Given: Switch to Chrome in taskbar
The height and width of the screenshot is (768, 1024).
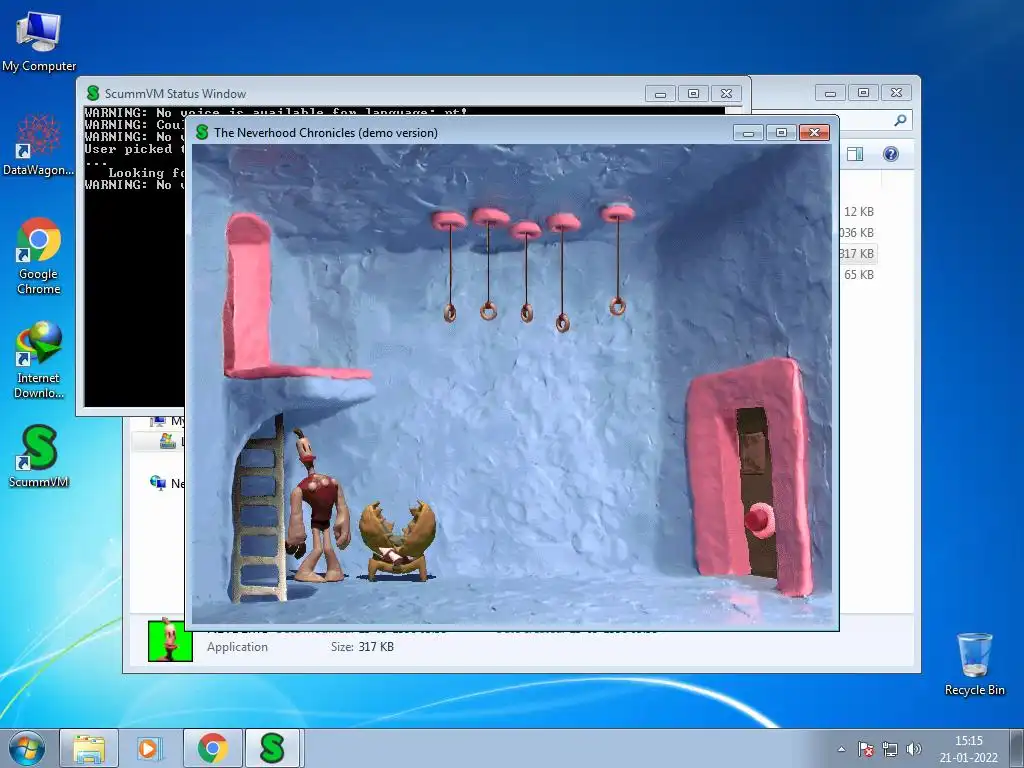Looking at the screenshot, I should [212, 748].
